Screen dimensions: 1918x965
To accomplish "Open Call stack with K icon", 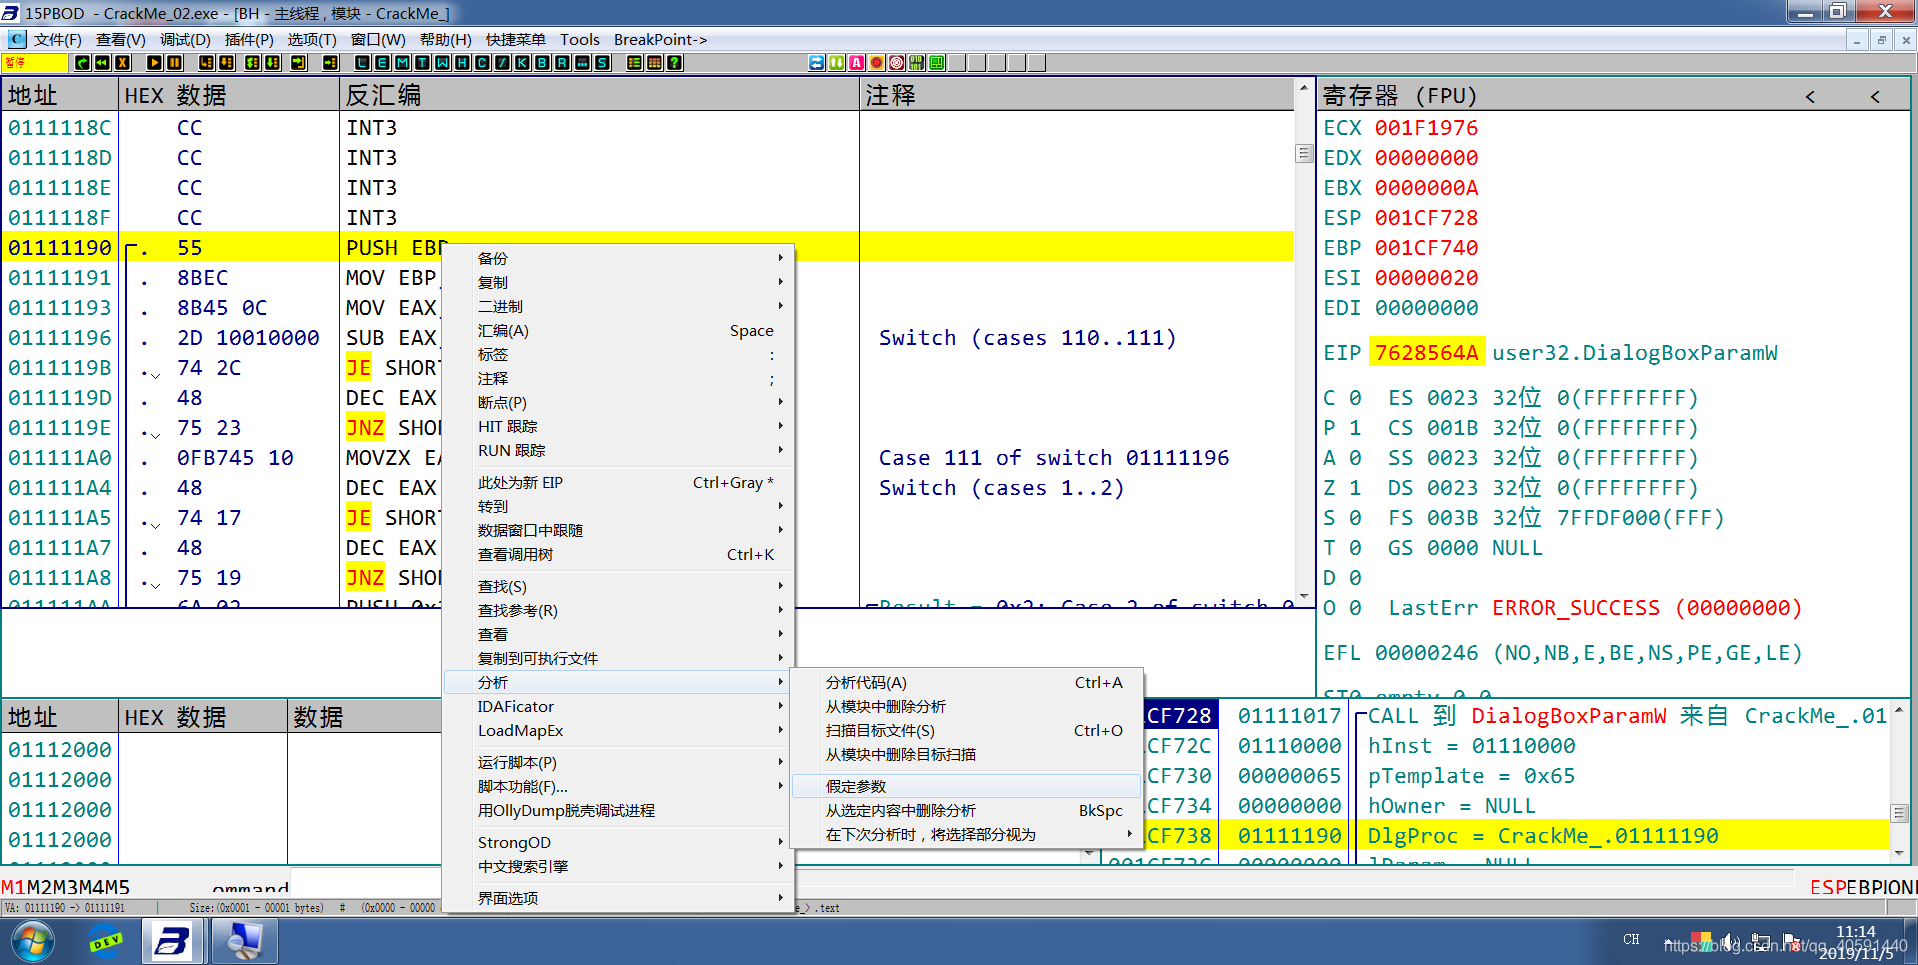I will click(x=522, y=62).
